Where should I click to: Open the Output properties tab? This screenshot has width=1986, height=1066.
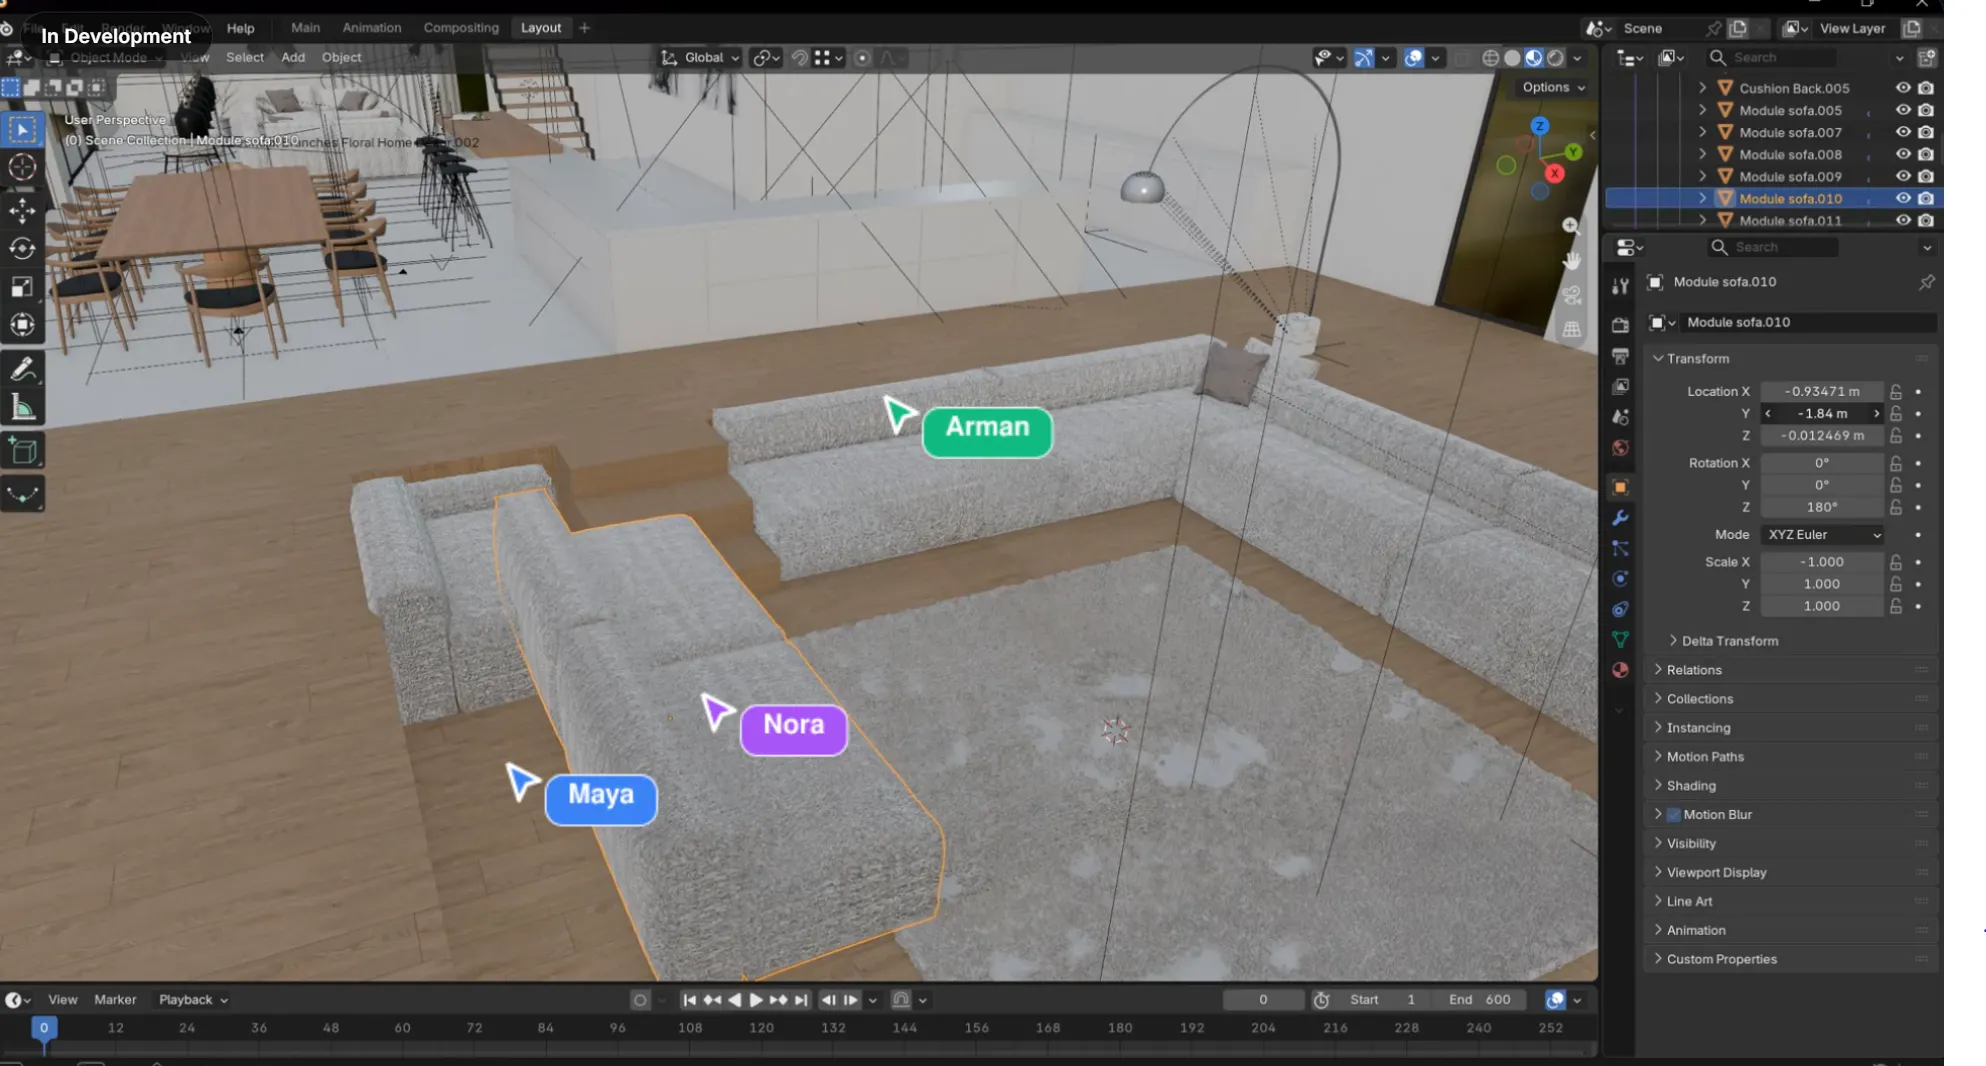1620,356
